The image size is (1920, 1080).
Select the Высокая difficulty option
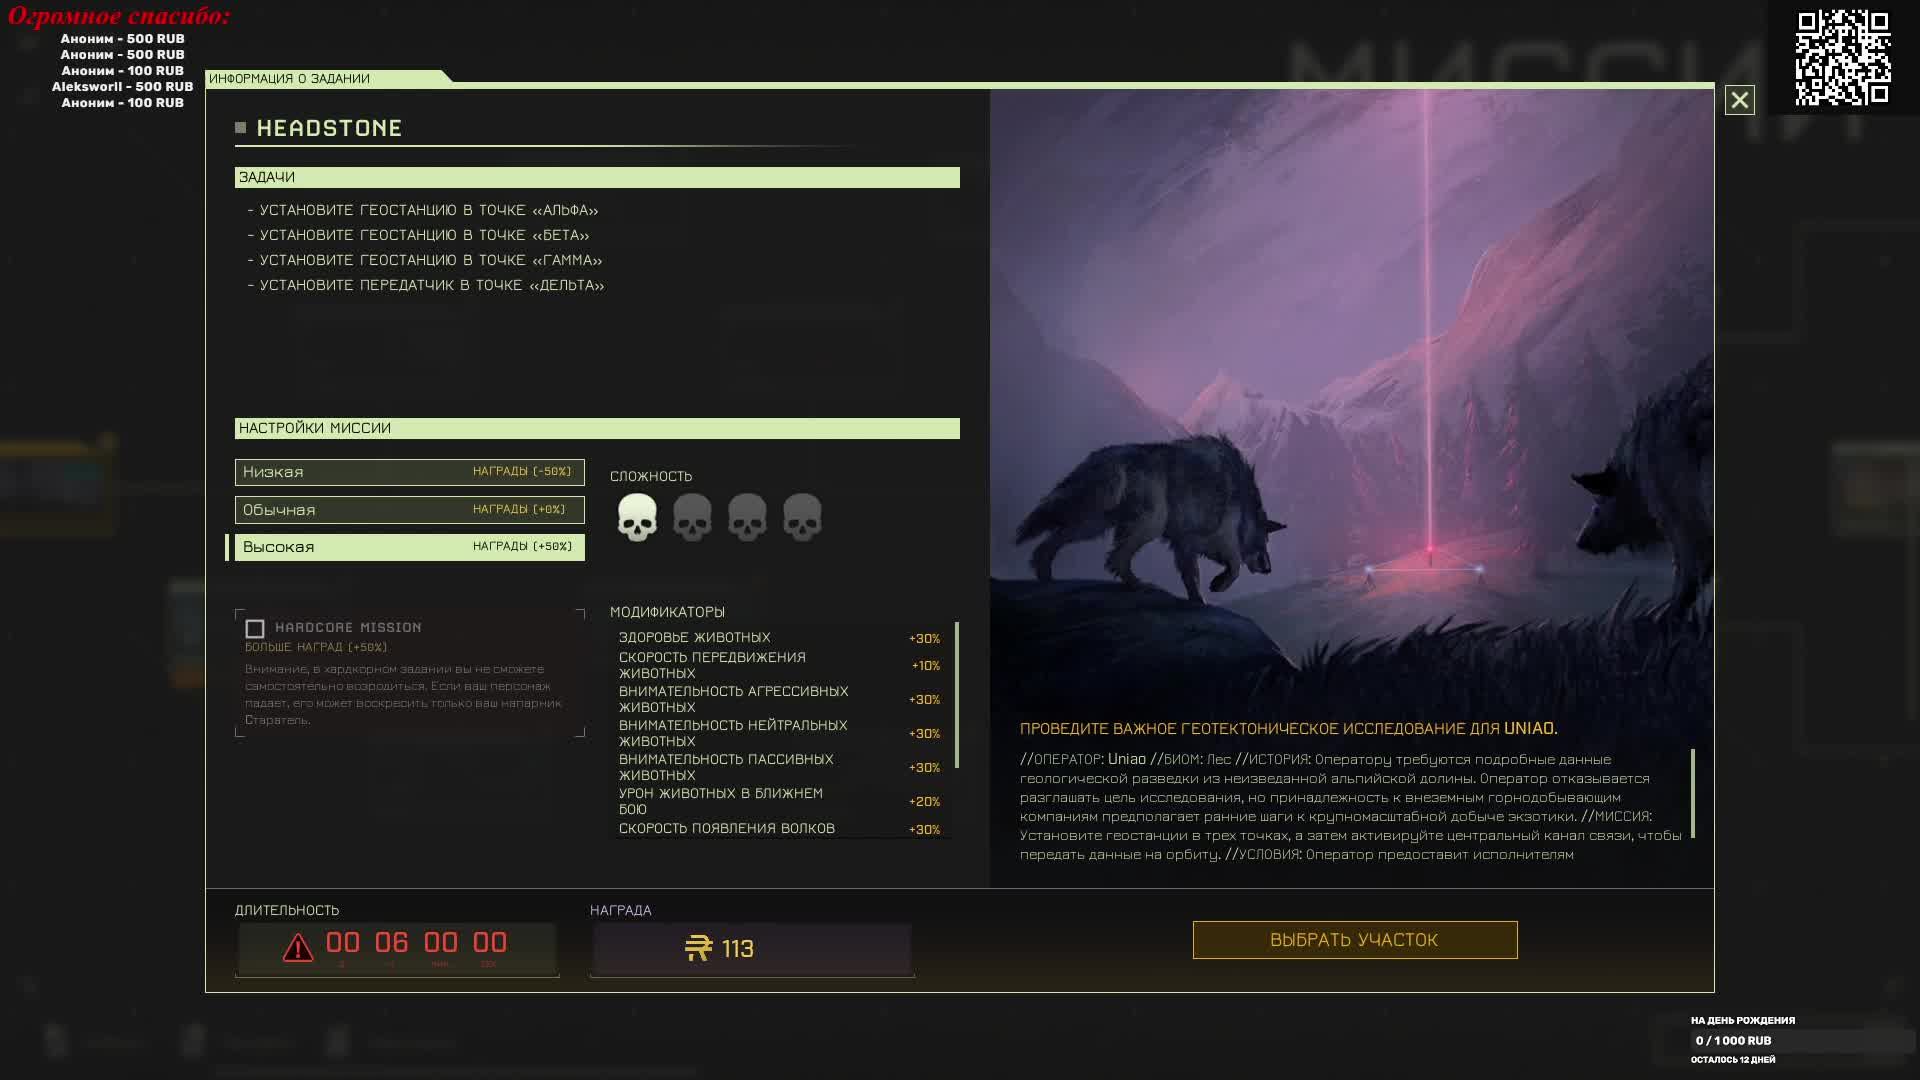(x=409, y=547)
